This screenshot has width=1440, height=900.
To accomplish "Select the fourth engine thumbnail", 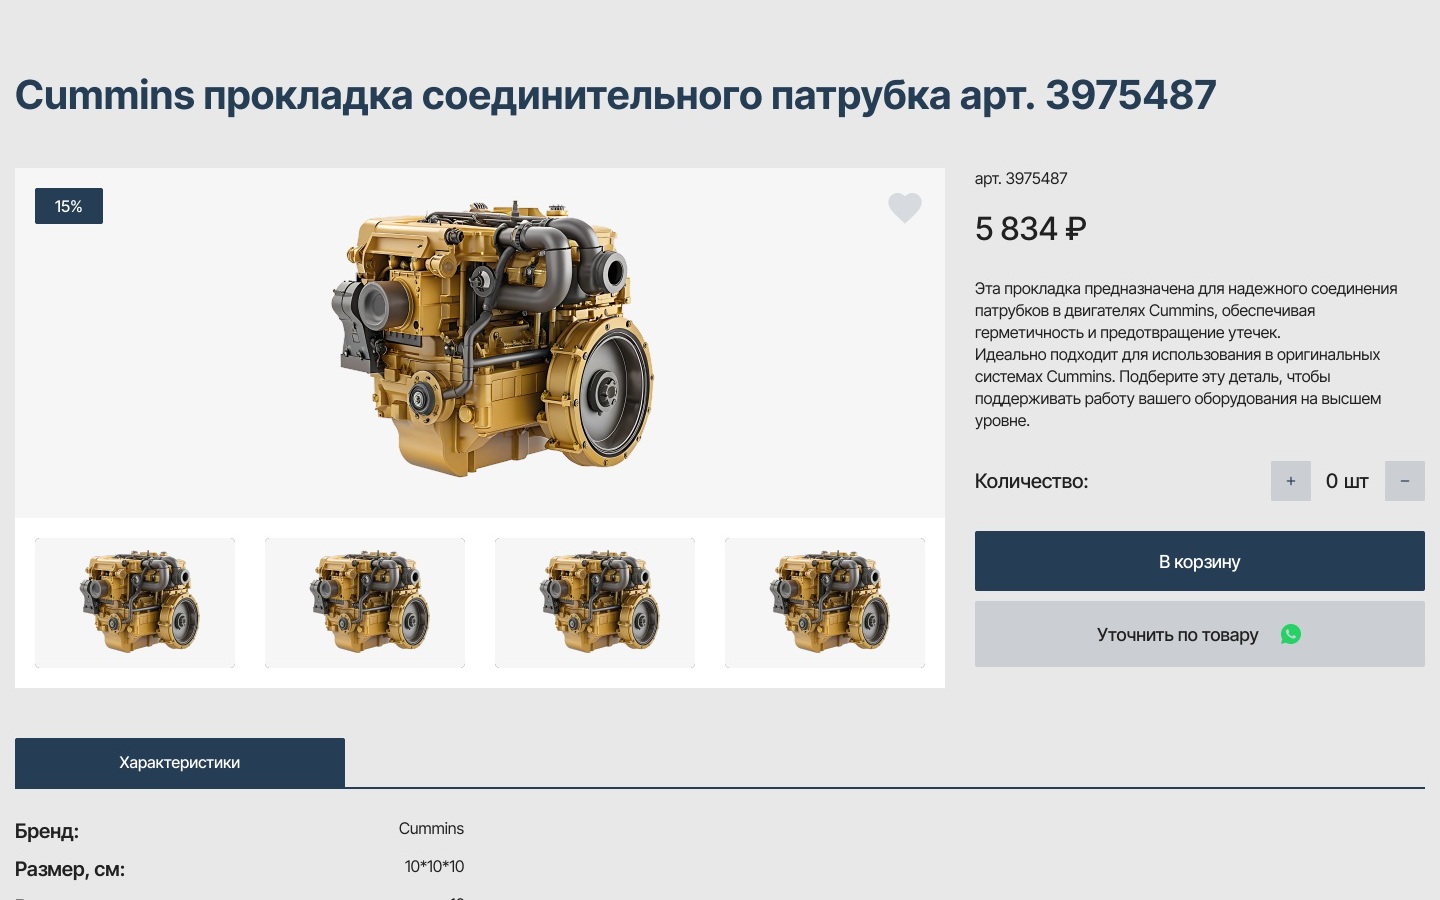I will (x=825, y=602).
